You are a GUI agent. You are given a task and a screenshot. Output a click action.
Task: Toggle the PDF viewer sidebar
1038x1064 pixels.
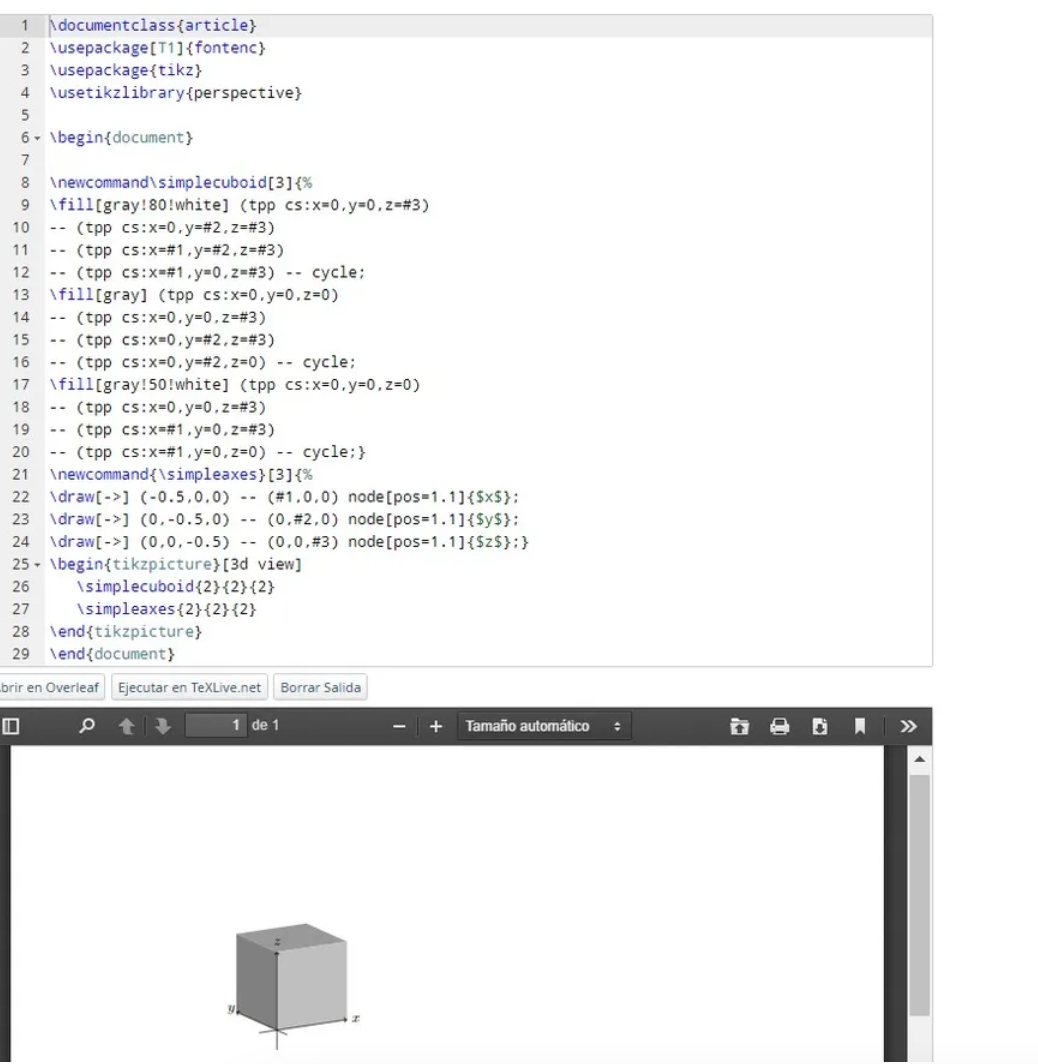pyautogui.click(x=10, y=726)
